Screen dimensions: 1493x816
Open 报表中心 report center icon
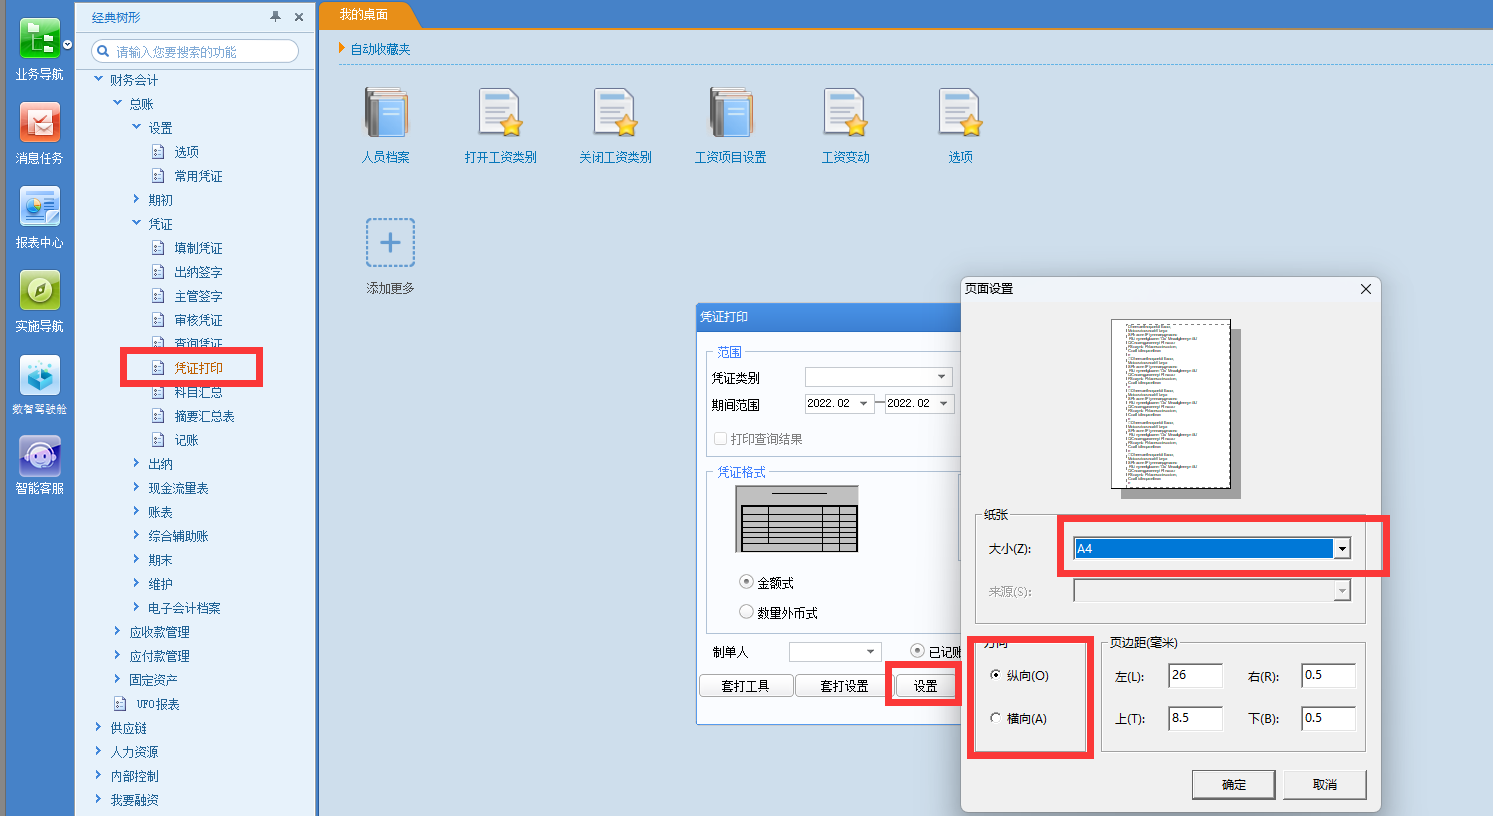(x=39, y=208)
